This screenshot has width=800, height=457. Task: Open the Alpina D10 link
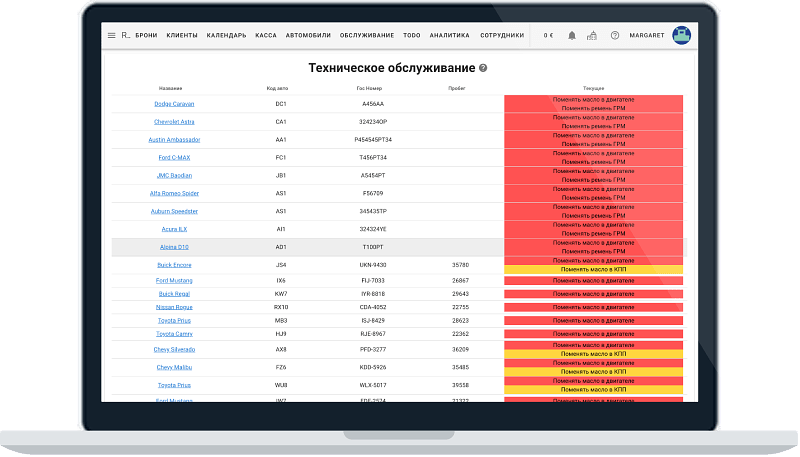pos(174,247)
